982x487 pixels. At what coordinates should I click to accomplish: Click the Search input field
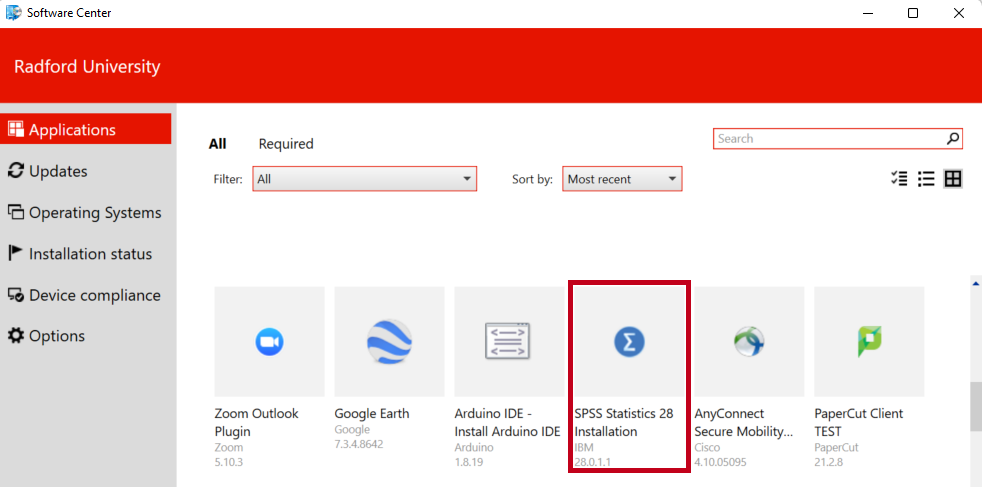point(828,139)
